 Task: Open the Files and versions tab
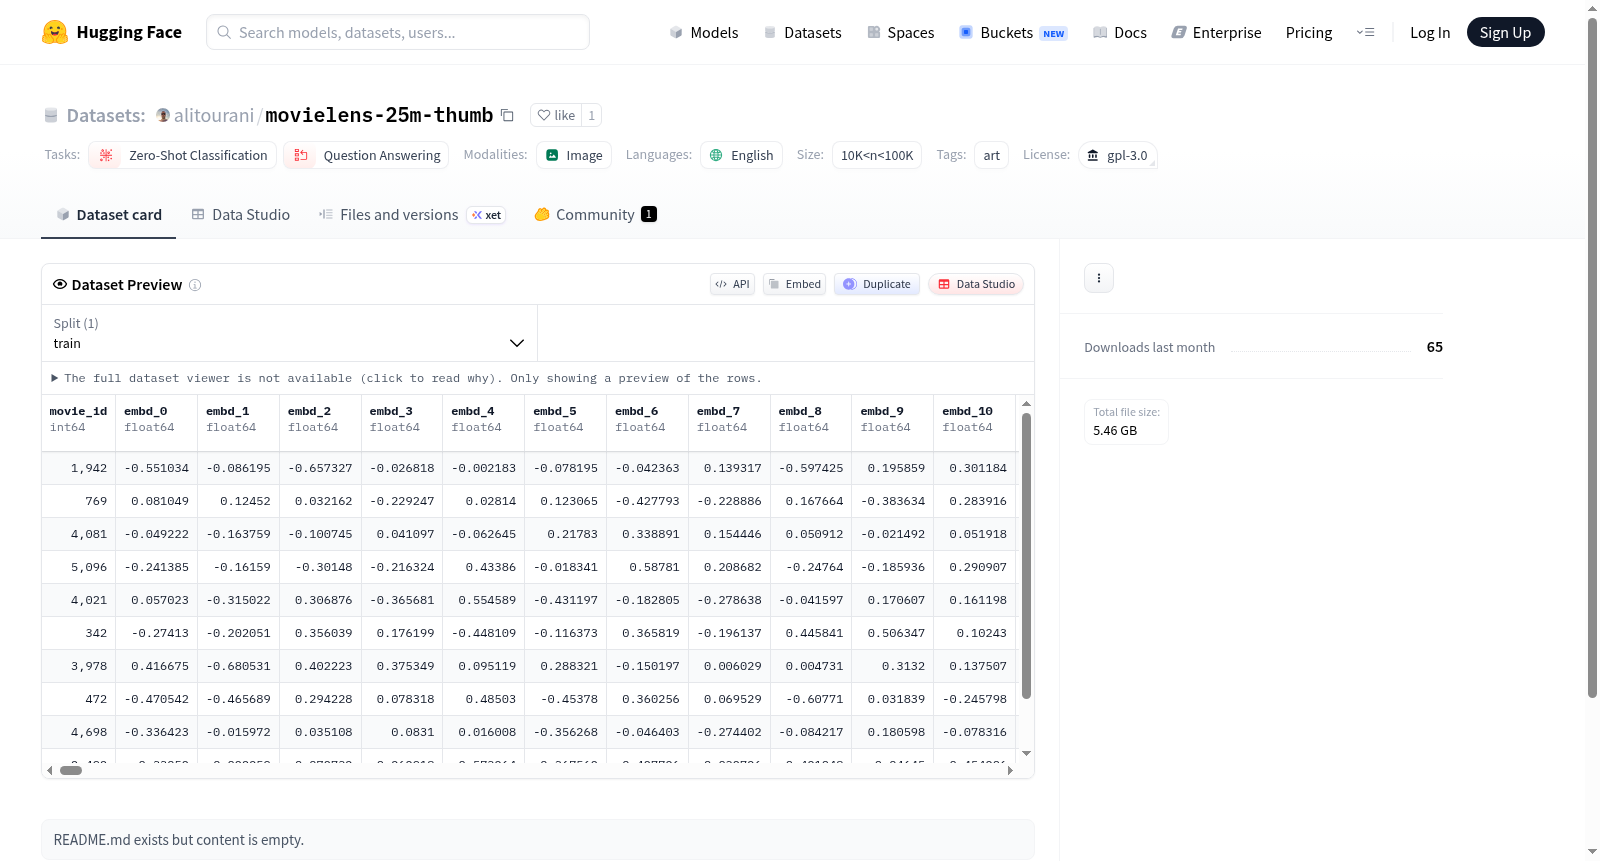coord(412,215)
